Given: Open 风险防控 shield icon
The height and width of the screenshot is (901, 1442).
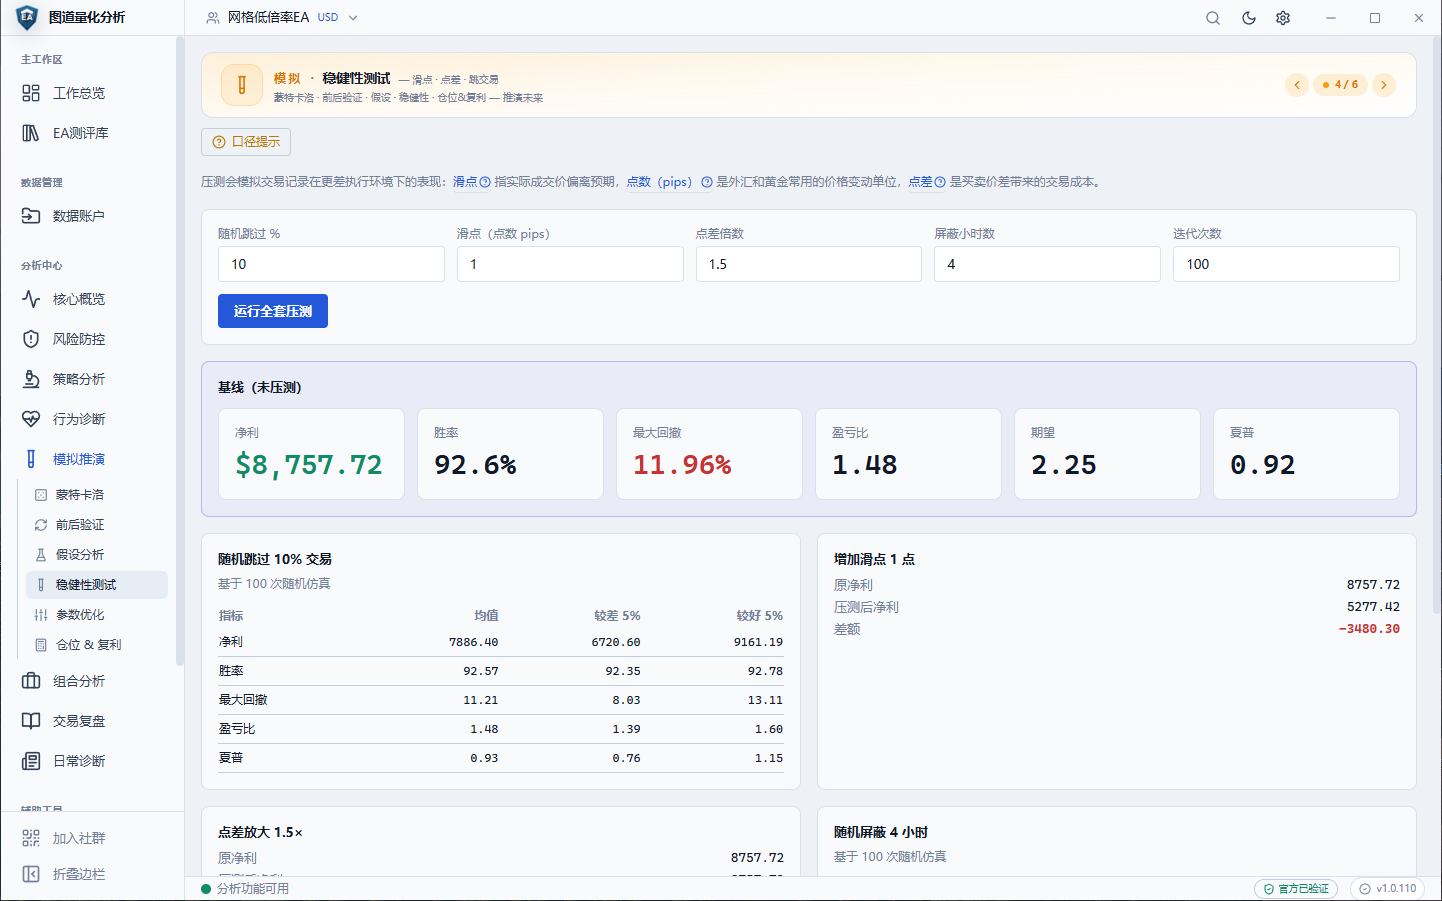Looking at the screenshot, I should click(31, 339).
